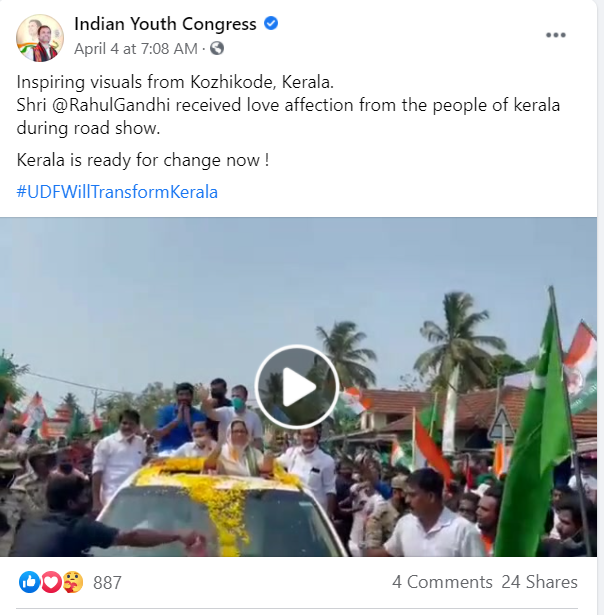The width and height of the screenshot is (604, 615).
Task: View the 887 reactions count list
Action: (x=107, y=583)
